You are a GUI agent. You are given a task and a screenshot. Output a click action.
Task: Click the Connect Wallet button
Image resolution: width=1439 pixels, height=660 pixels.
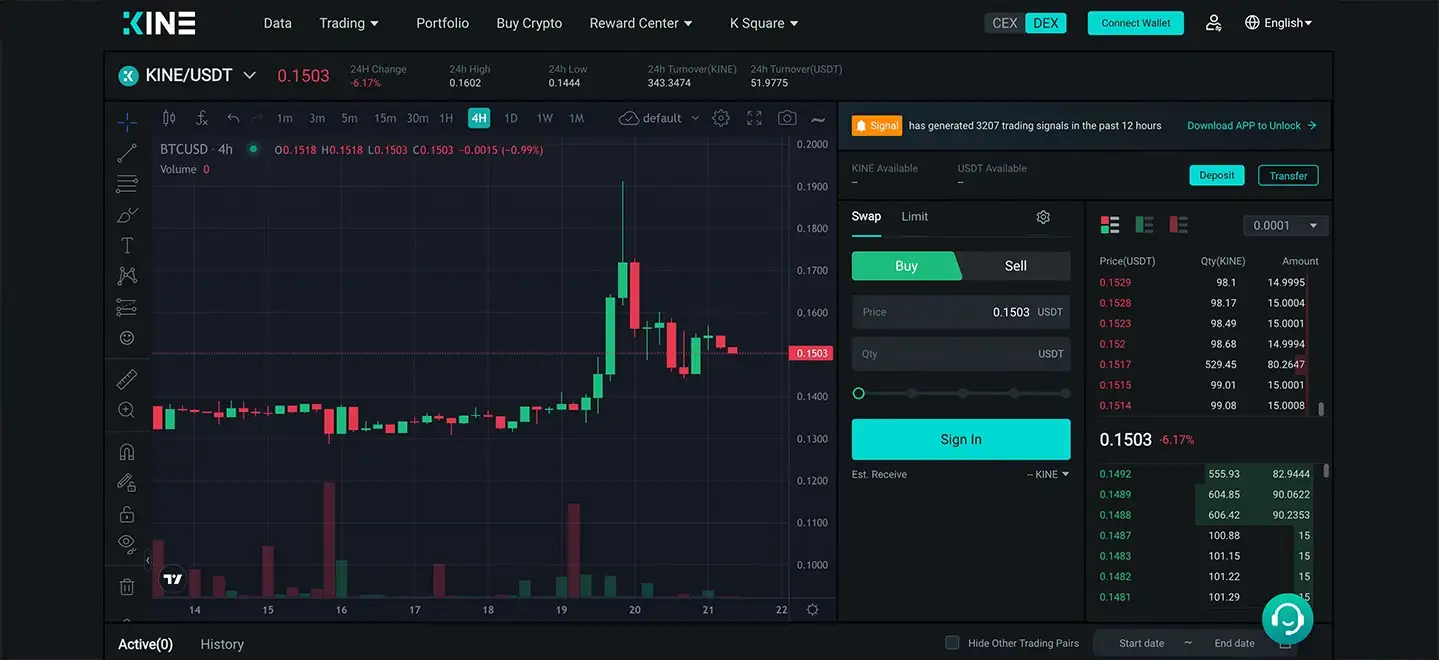point(1135,23)
